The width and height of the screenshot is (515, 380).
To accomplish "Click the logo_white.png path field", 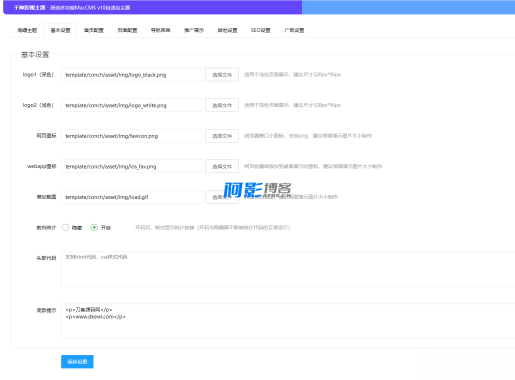I will point(132,105).
